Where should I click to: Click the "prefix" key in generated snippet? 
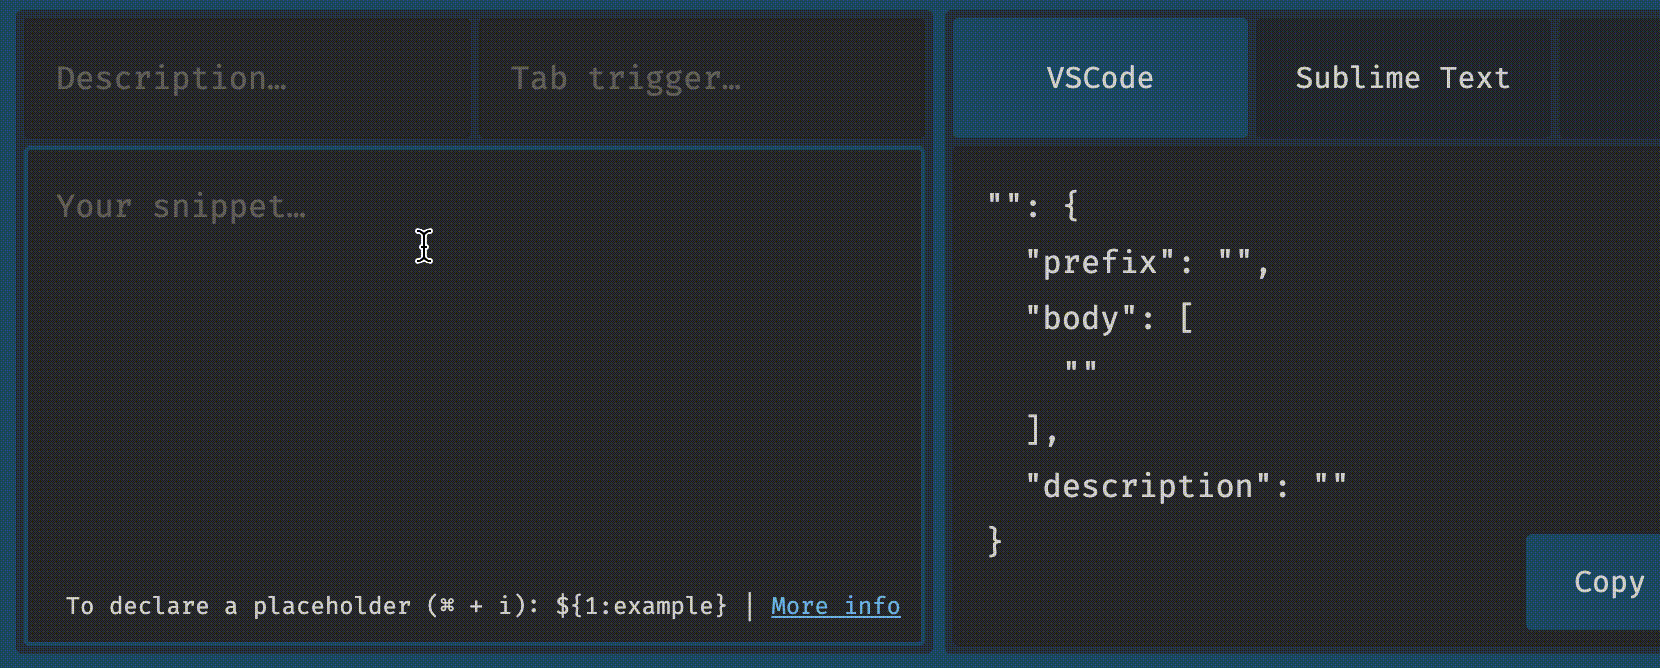[x=1100, y=263]
